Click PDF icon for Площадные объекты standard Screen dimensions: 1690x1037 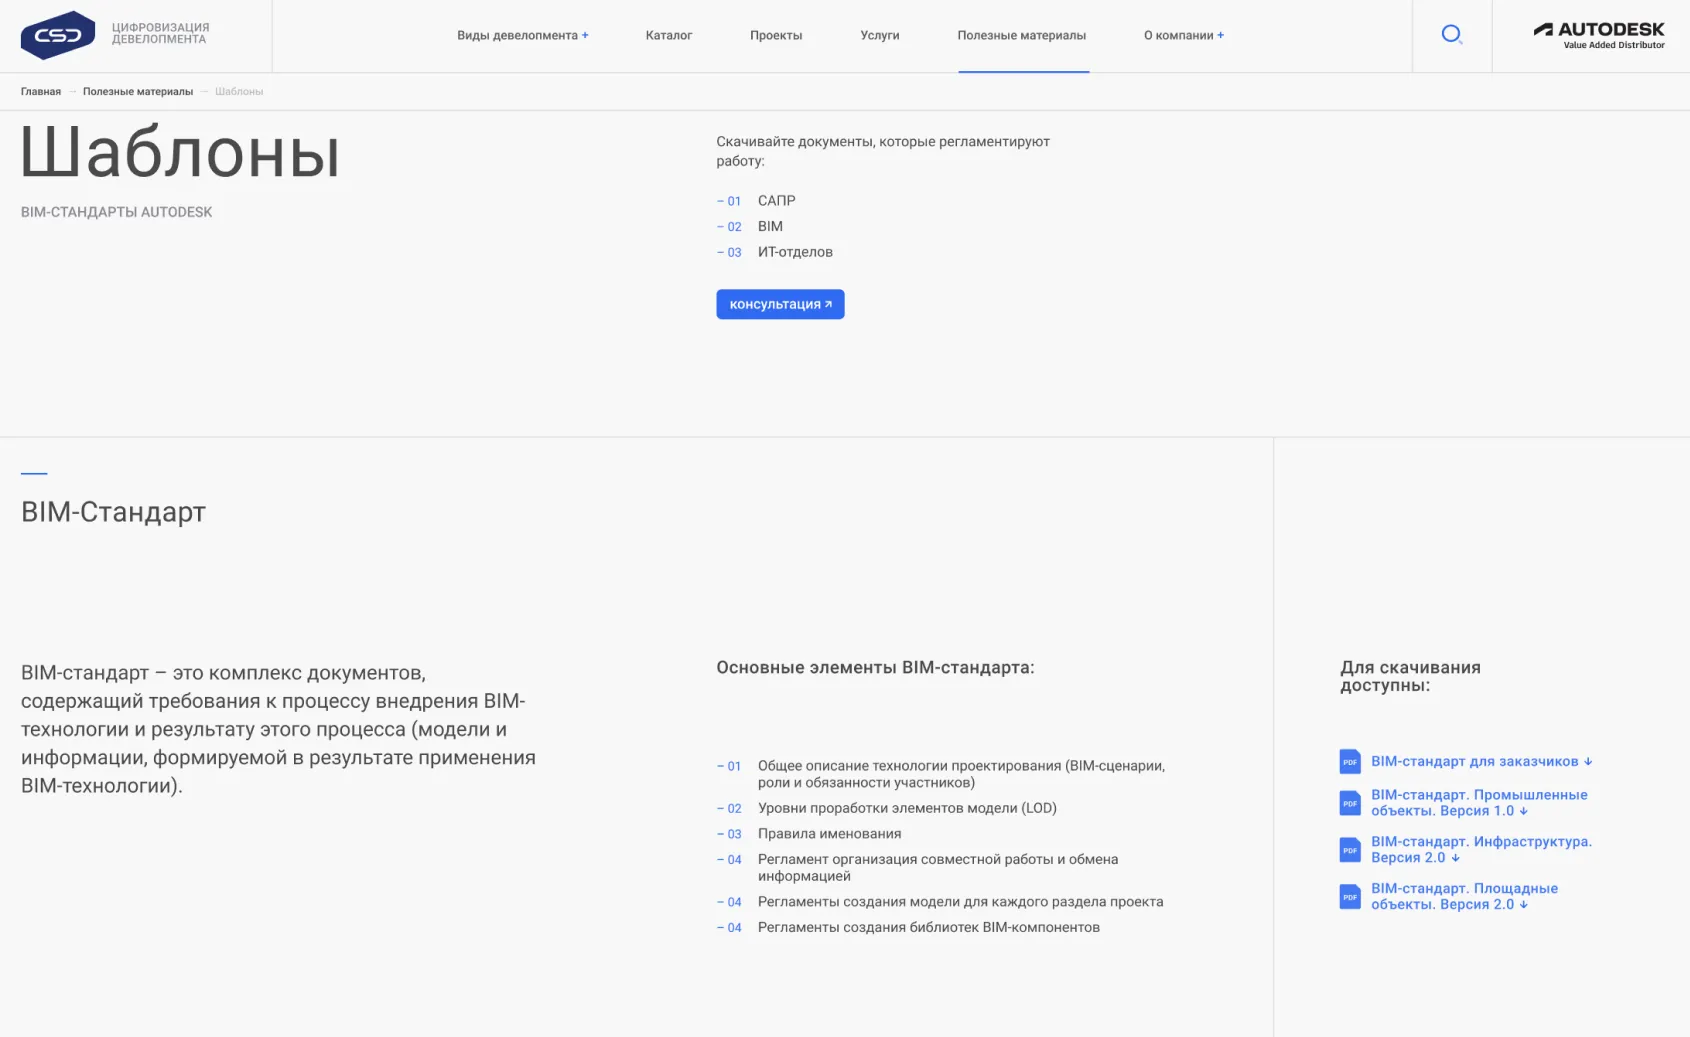(1350, 897)
